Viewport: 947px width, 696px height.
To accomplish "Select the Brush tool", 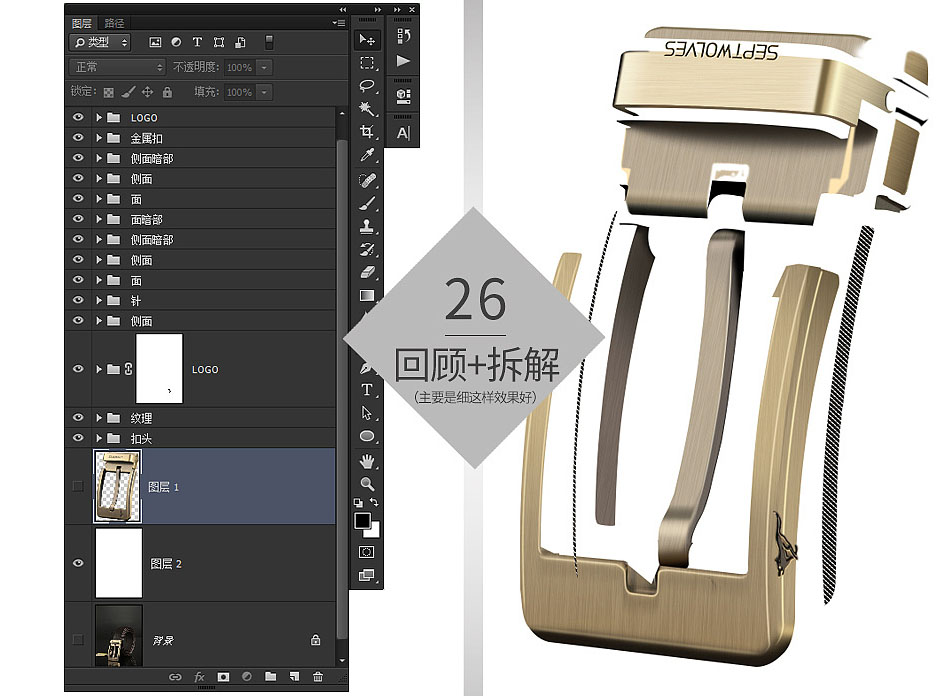I will click(x=367, y=204).
